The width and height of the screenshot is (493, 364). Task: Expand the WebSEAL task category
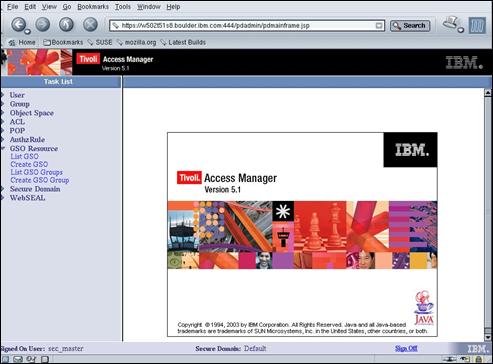tap(3, 198)
